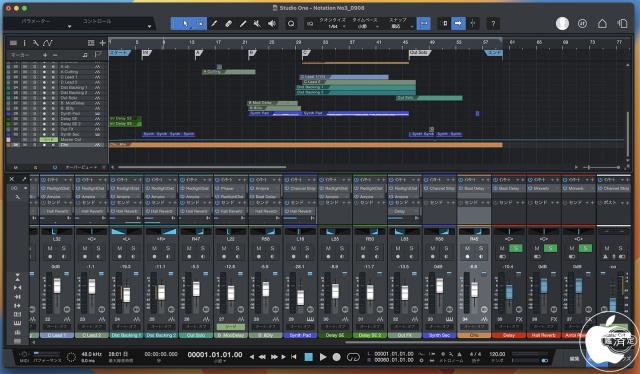The image size is (640, 374).
Task: Select the Range tool
Action: click(200, 24)
